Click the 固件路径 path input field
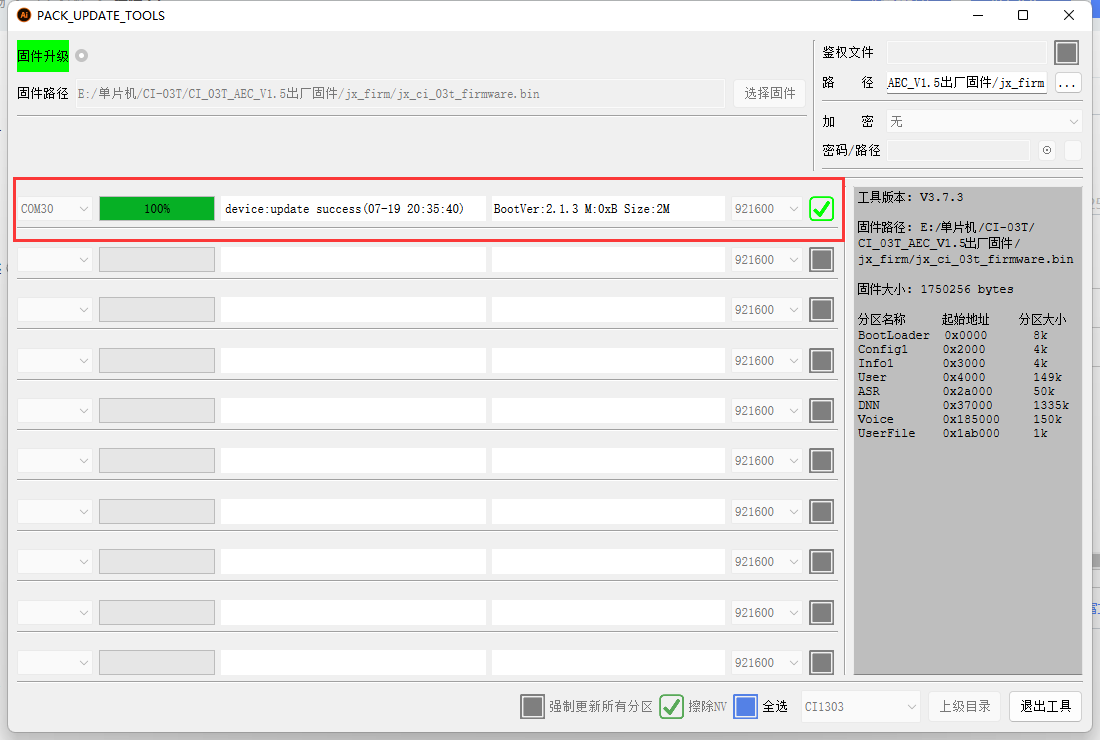1100x740 pixels. [400, 94]
